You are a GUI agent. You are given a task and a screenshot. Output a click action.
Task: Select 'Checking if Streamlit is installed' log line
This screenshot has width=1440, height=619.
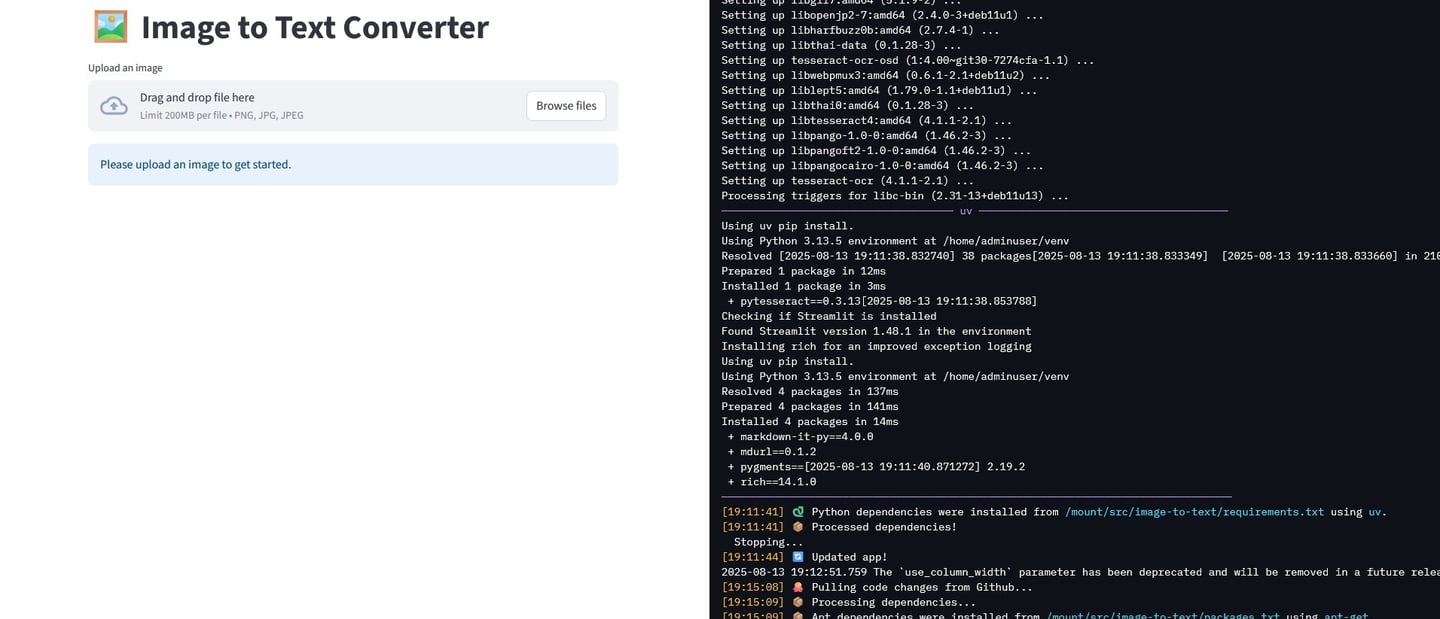pos(829,316)
